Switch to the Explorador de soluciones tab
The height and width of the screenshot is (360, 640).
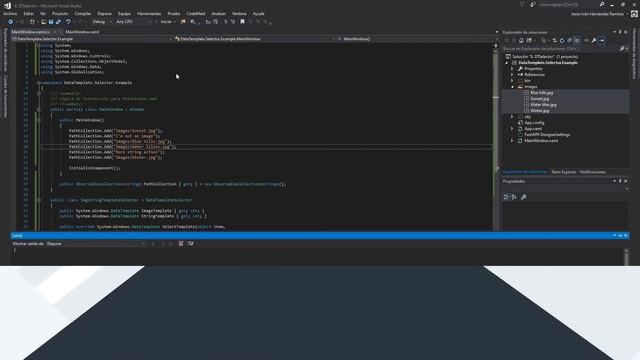(524, 172)
